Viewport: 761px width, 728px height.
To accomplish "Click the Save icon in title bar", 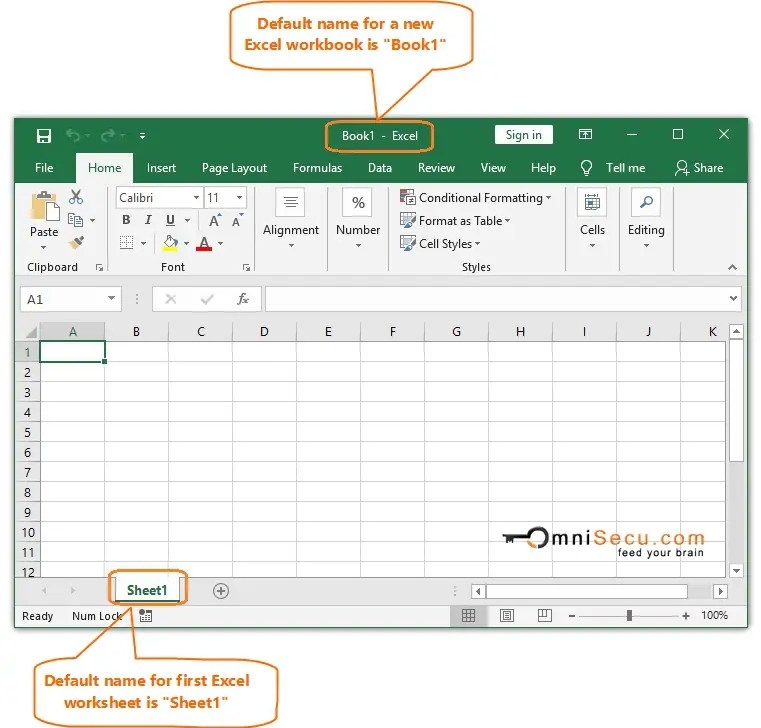I will click(43, 136).
